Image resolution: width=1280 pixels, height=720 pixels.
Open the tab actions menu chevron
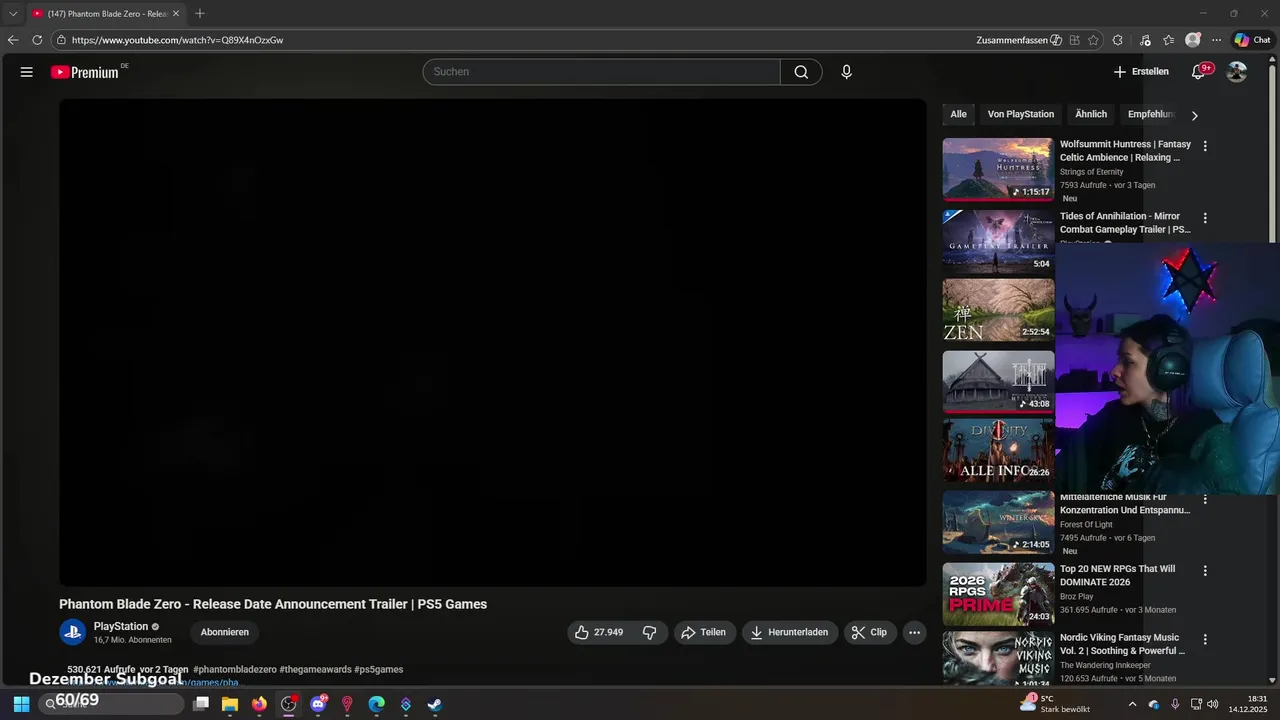pyautogui.click(x=13, y=13)
